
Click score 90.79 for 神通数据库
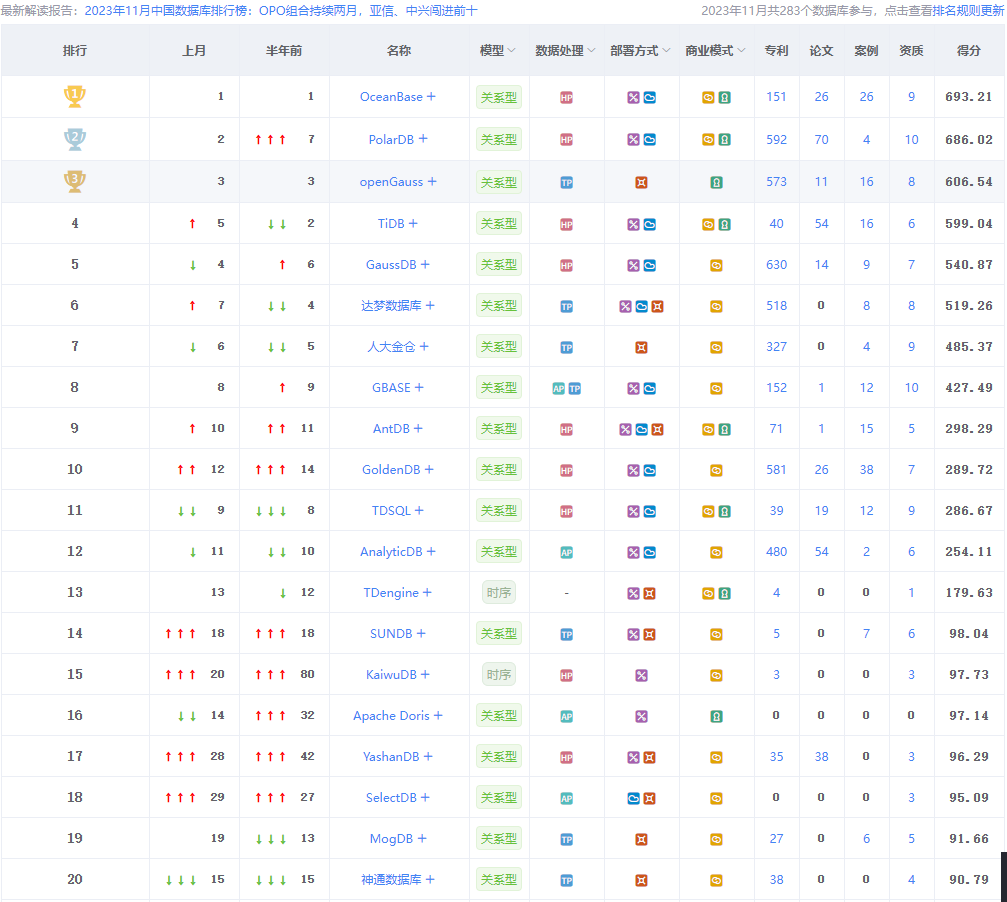[x=968, y=880]
